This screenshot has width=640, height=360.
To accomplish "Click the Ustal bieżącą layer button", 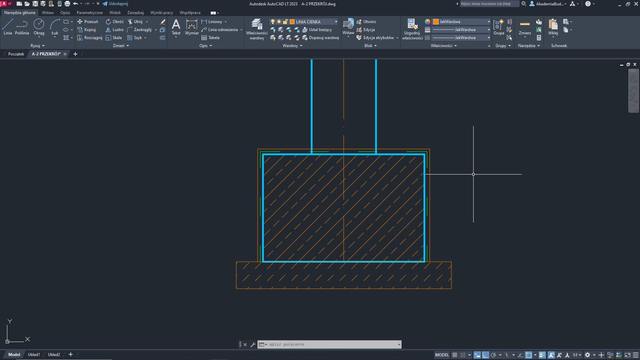I will [317, 30].
